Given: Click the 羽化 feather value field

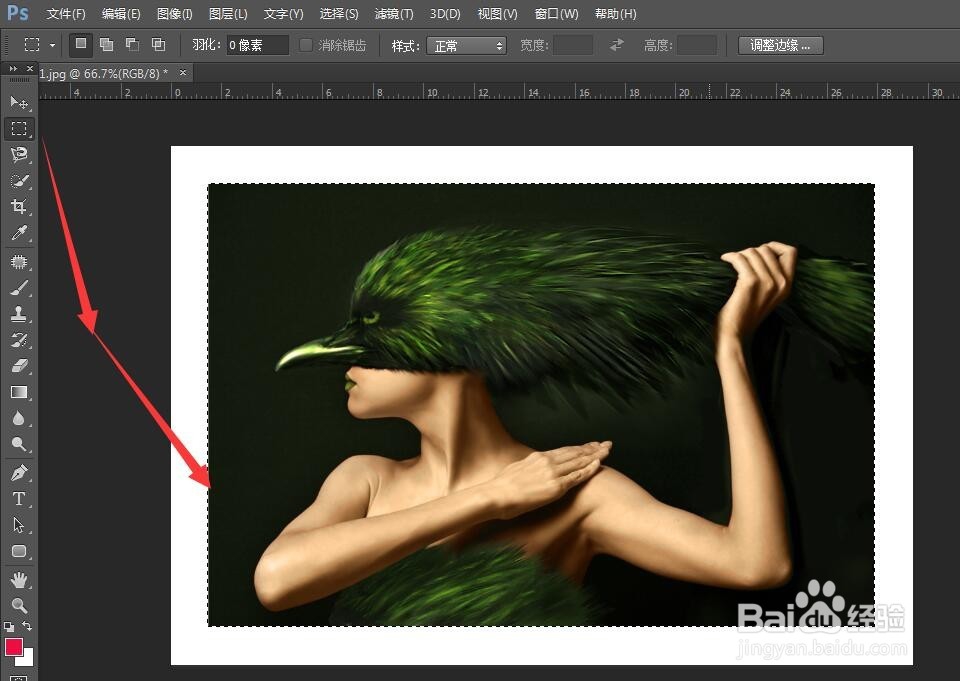Looking at the screenshot, I should [257, 45].
